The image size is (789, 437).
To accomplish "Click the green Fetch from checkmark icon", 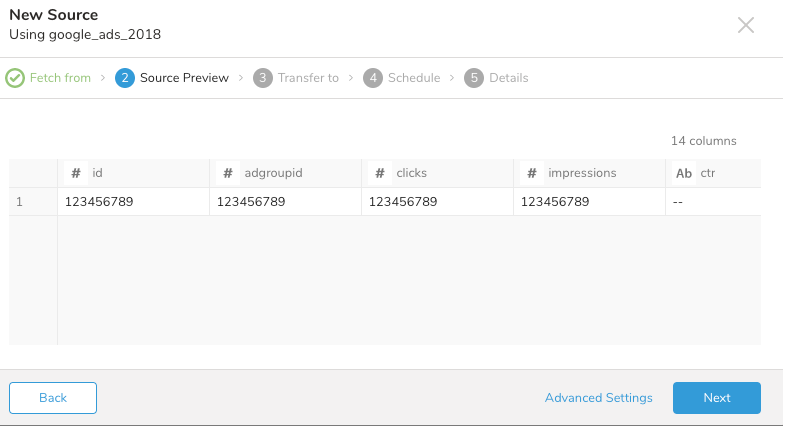I will [x=15, y=78].
